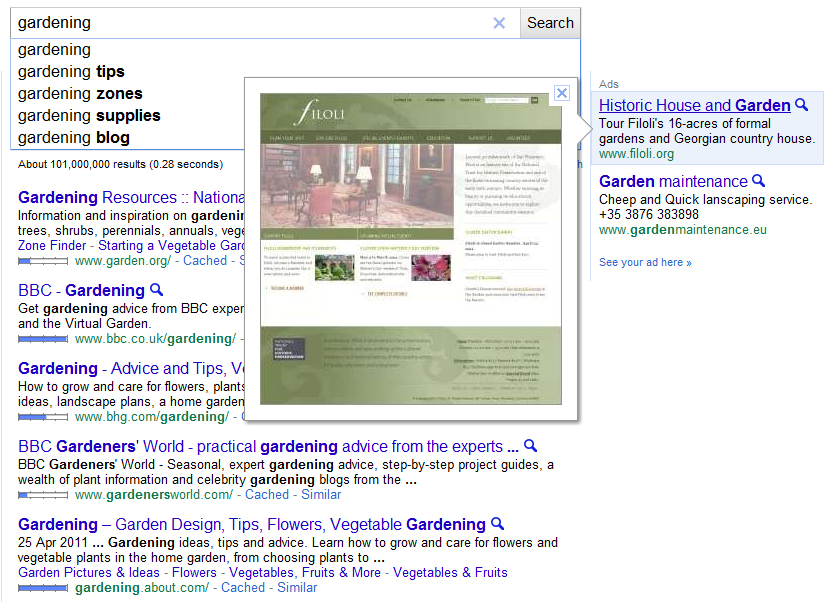Screen dimensions: 830x602
Task: Click preview magnifier beside BBC Gardeners' World
Action: (x=530, y=446)
